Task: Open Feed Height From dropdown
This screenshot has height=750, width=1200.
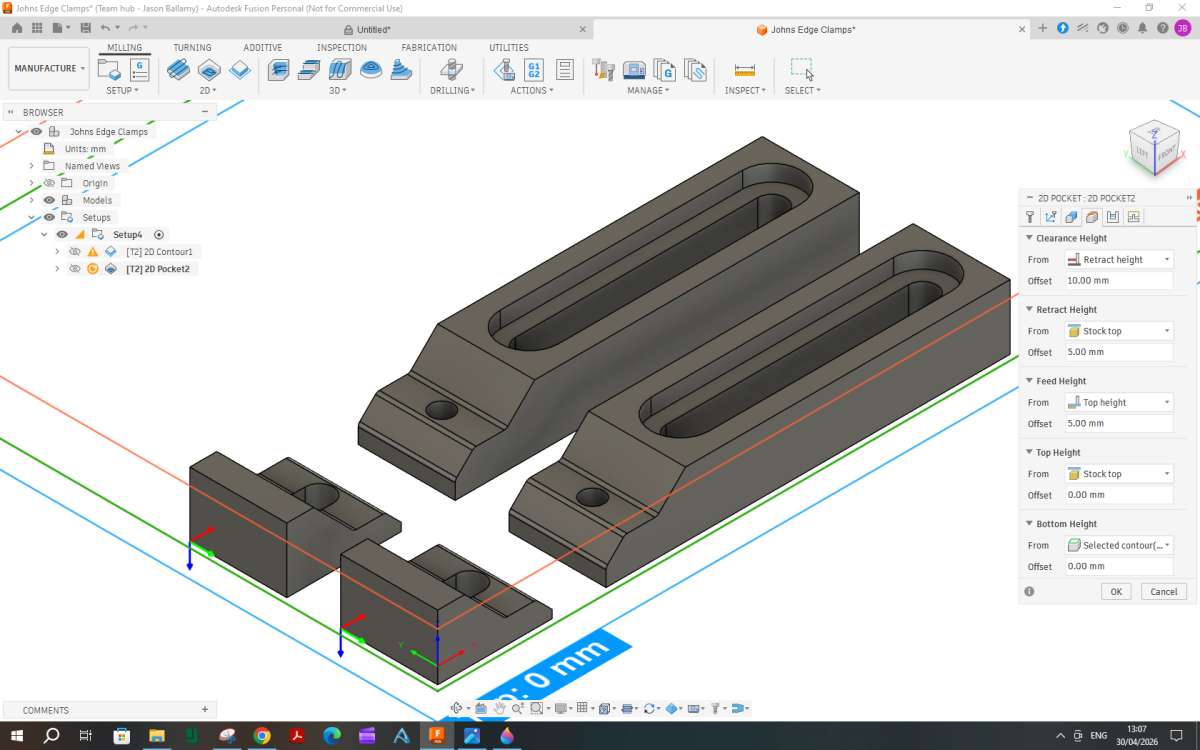Action: 1118,402
